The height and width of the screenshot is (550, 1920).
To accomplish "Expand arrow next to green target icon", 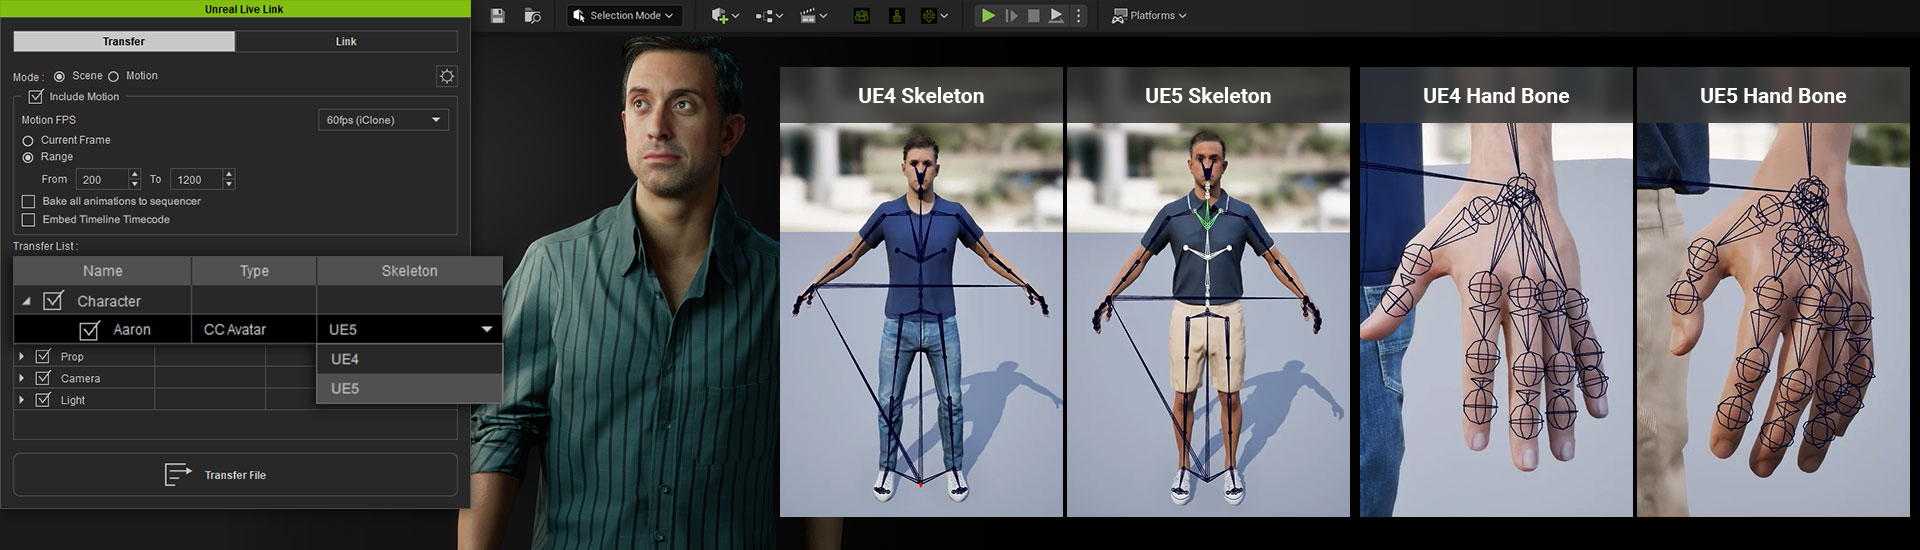I will pyautogui.click(x=944, y=16).
